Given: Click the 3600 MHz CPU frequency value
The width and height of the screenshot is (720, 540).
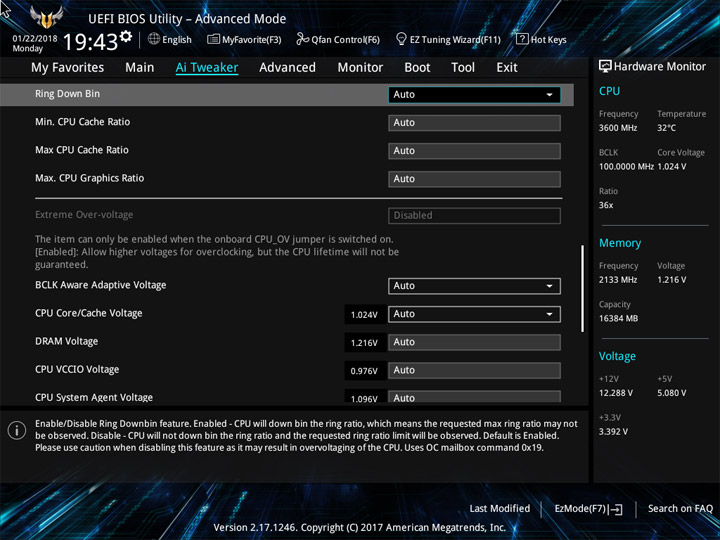Looking at the screenshot, I should pos(618,128).
